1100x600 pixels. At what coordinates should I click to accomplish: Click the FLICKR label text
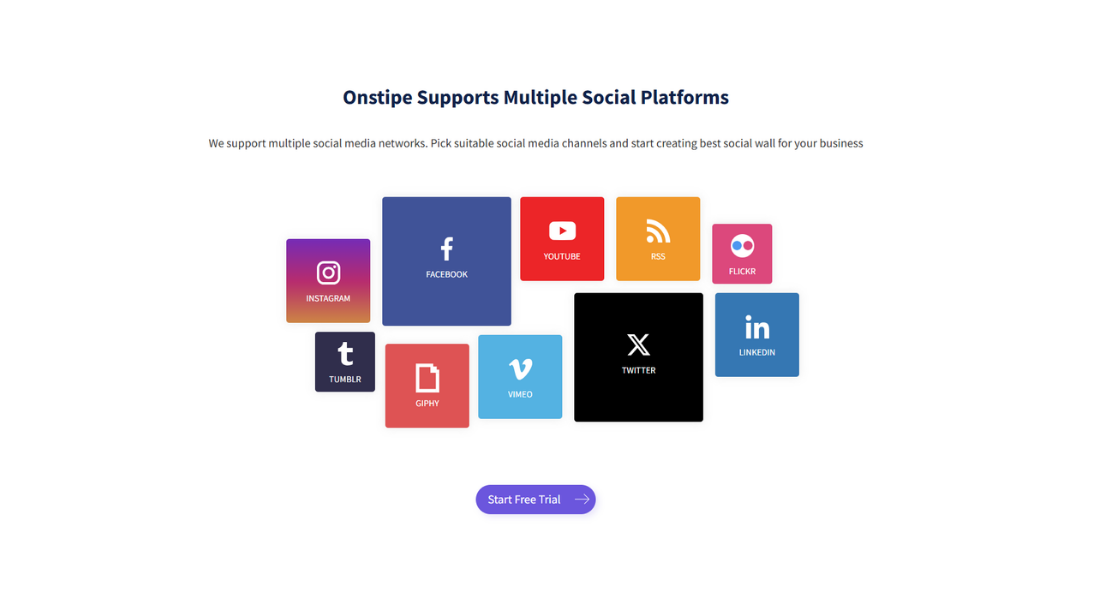[741, 269]
